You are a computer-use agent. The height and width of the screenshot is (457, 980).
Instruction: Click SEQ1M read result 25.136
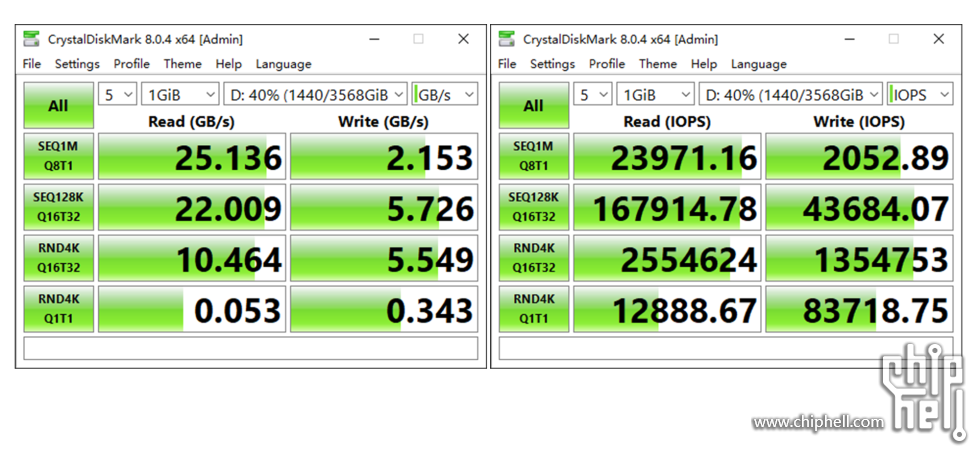click(x=192, y=156)
